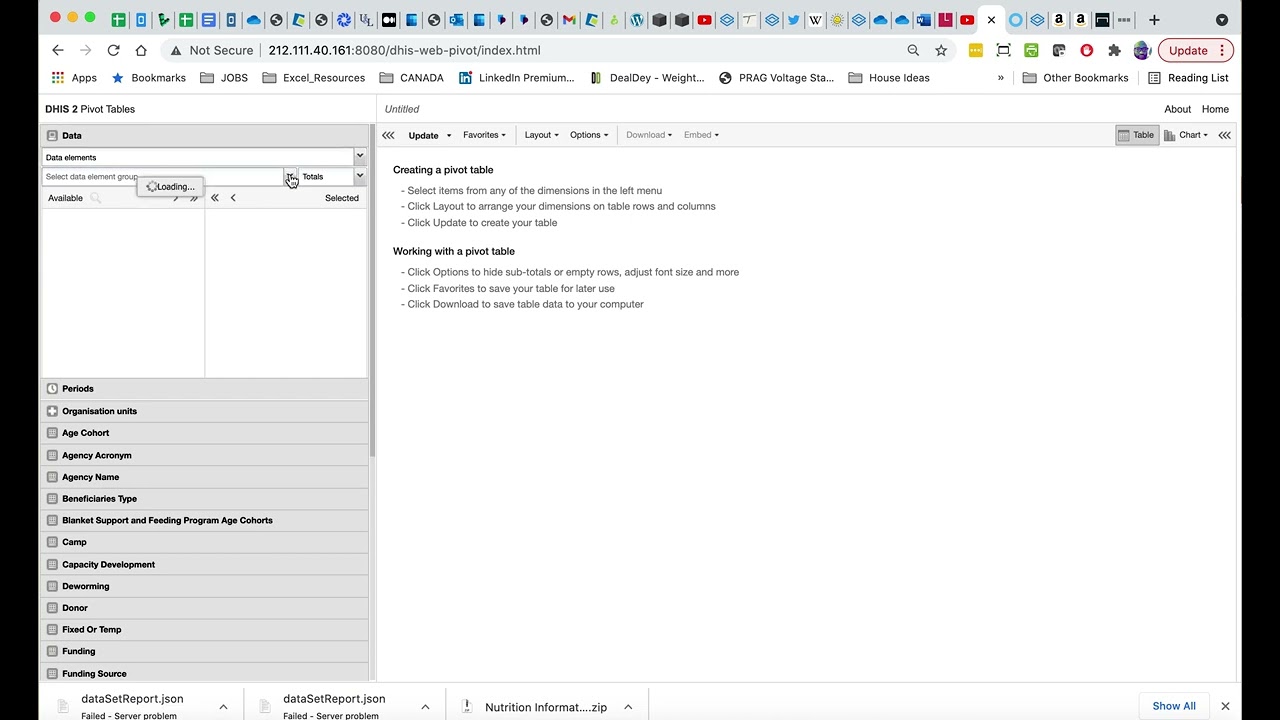Open the Layout menu
Viewport: 1280px width, 720px height.
[x=542, y=135]
